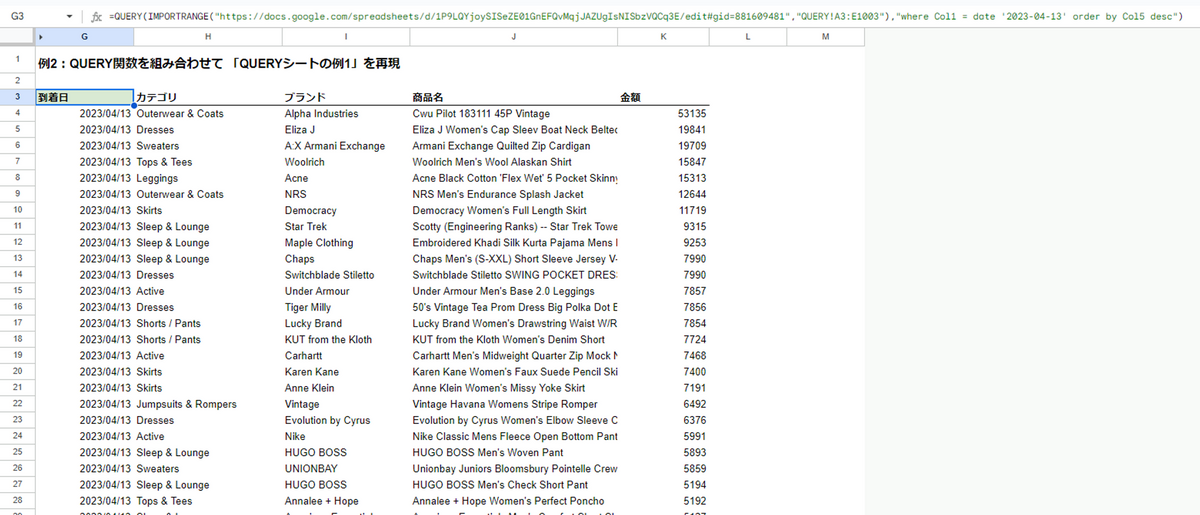Screen dimensions: 1200x515
Task: Click the 到着日 header cell
Action: click(84, 97)
